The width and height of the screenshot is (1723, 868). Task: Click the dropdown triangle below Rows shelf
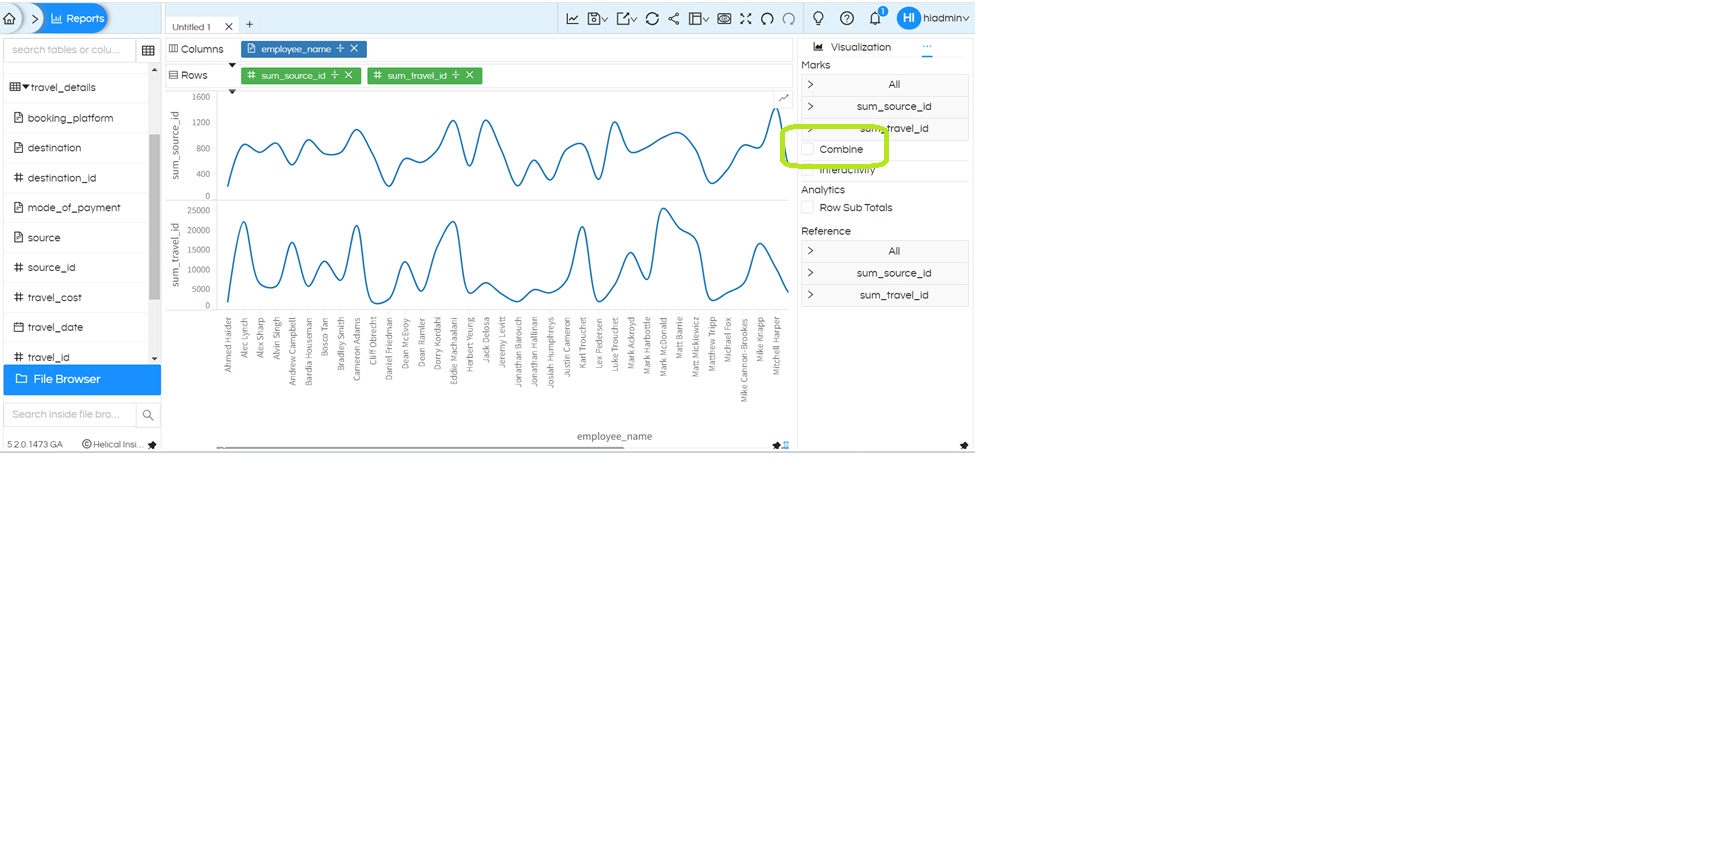(x=232, y=92)
